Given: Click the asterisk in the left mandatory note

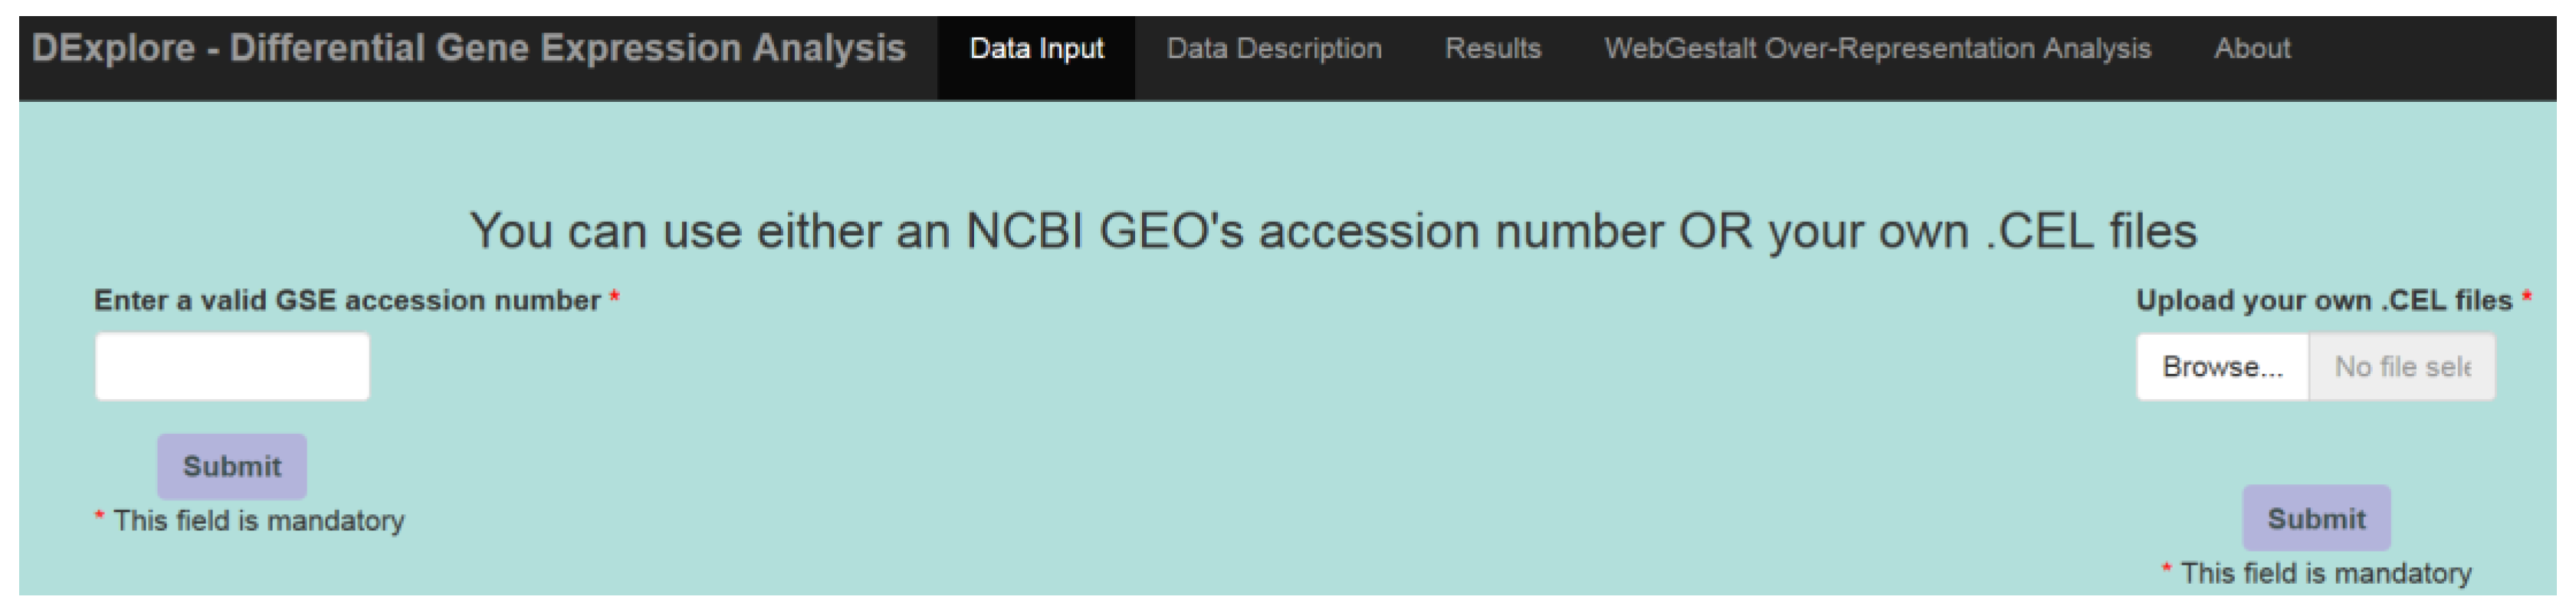Looking at the screenshot, I should point(99,517).
